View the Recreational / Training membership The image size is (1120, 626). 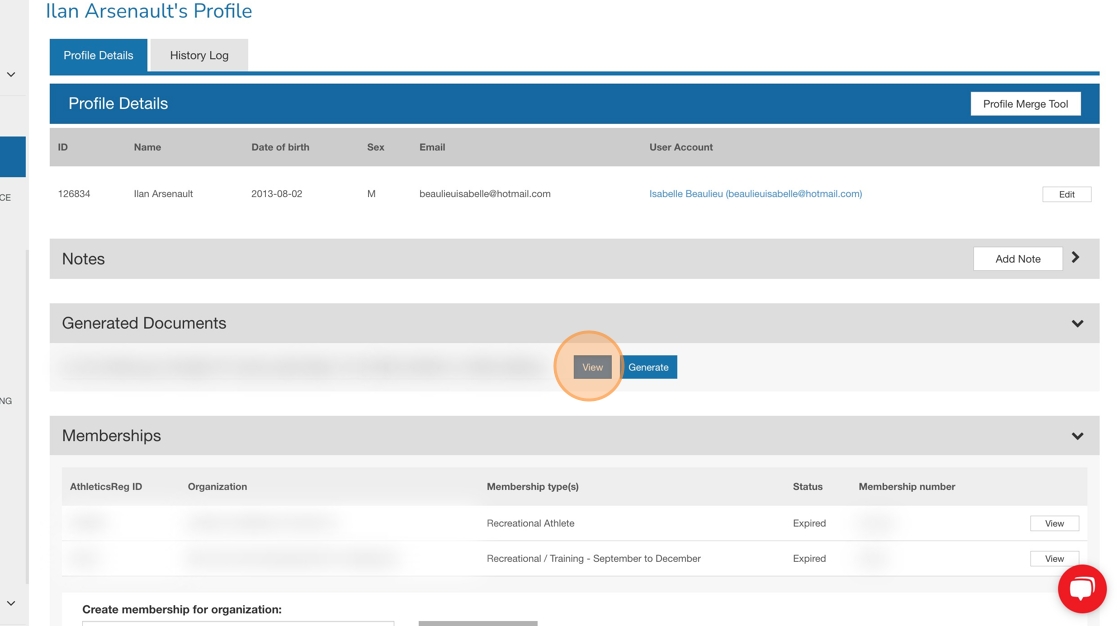1054,559
